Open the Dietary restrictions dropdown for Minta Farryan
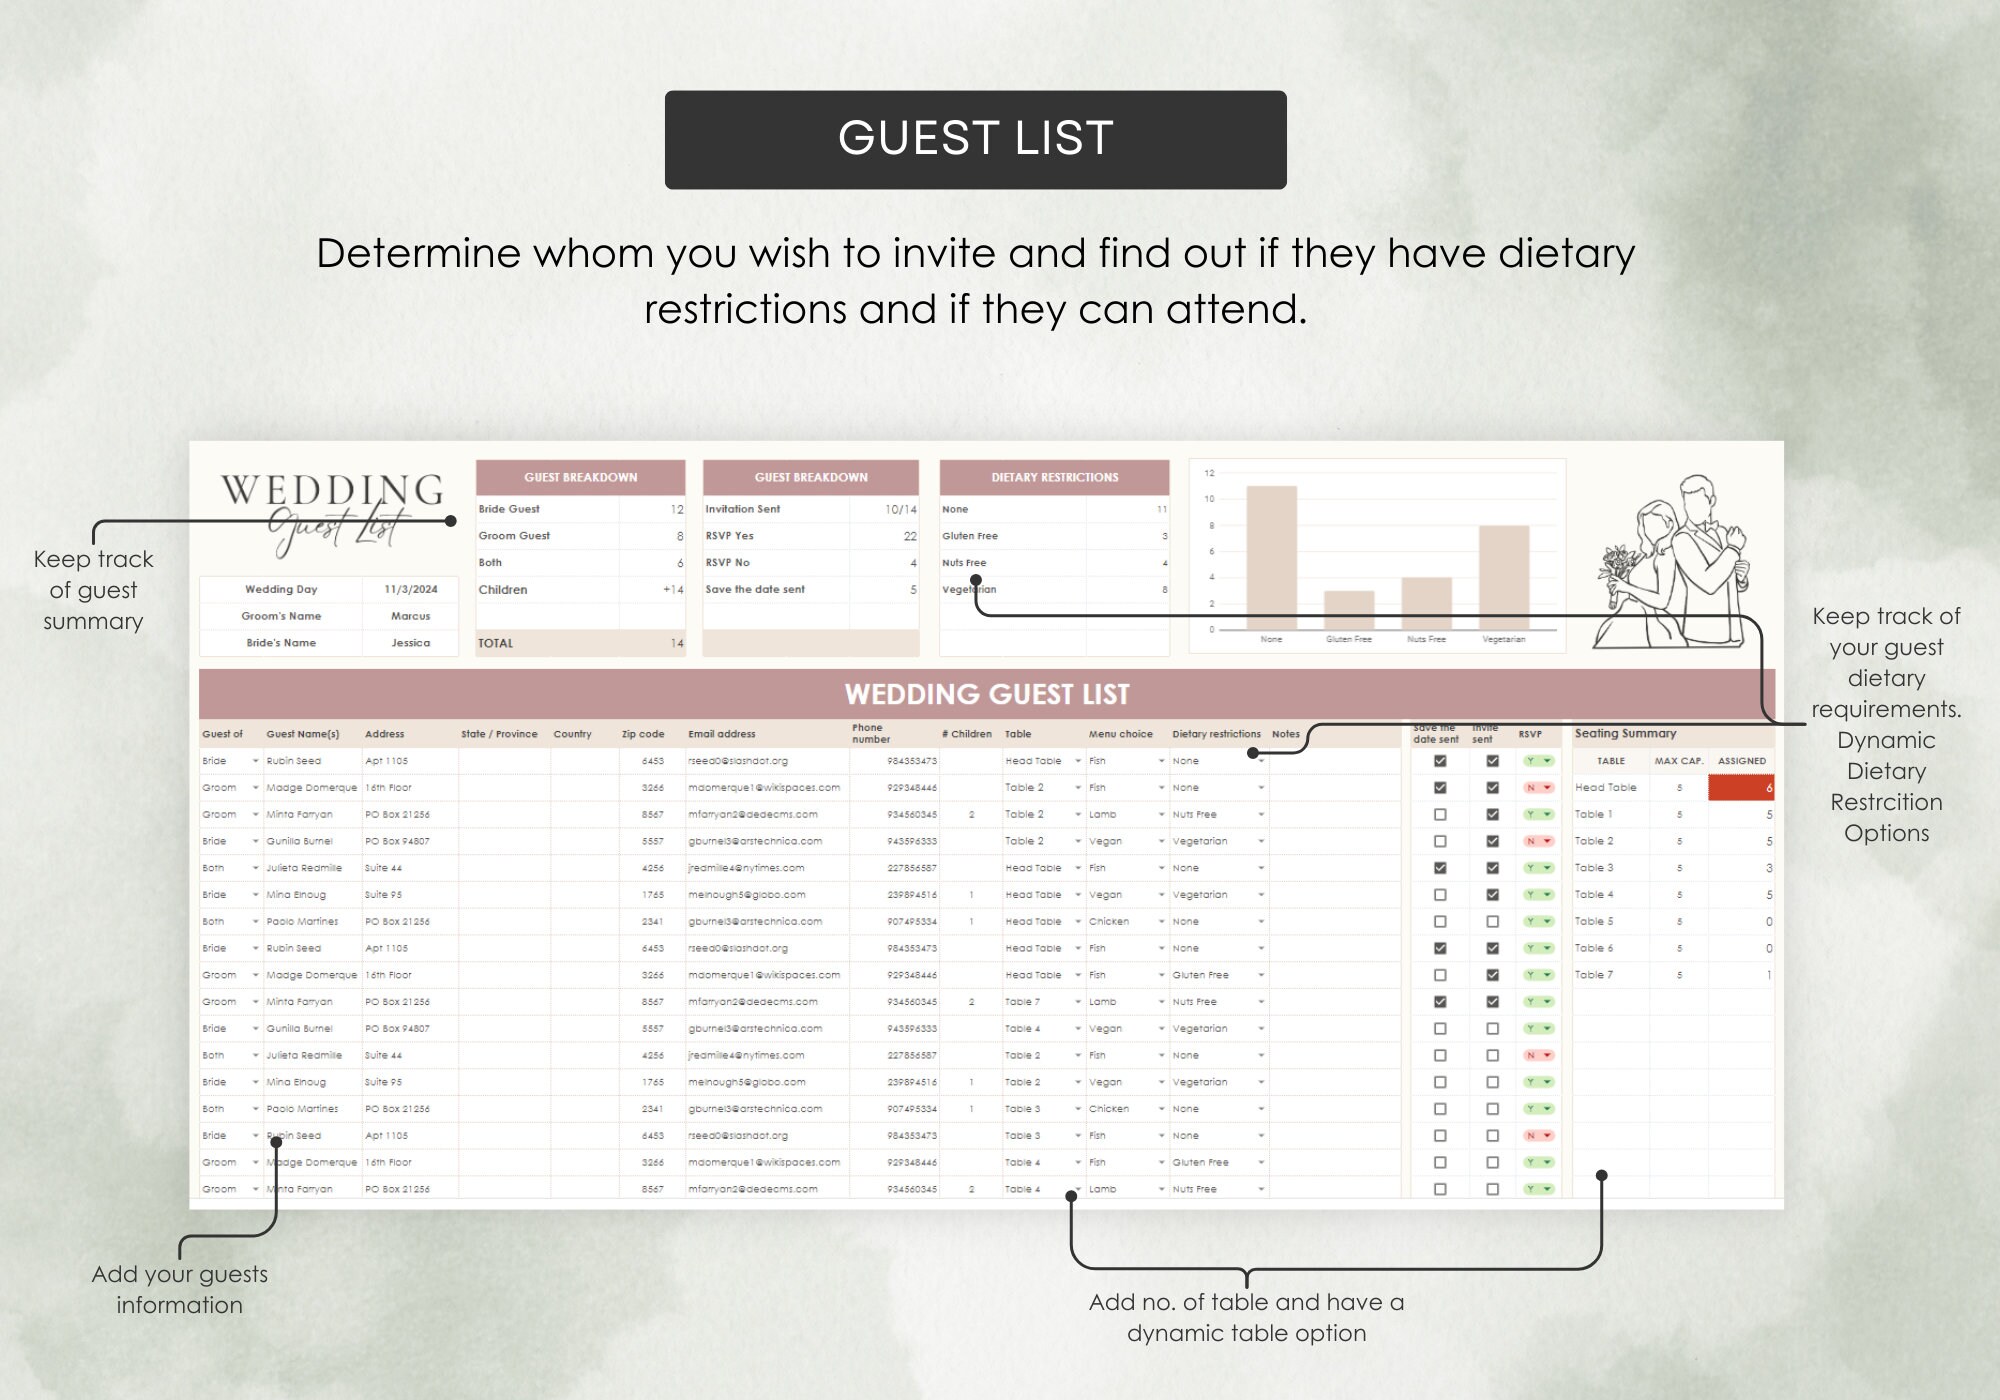The height and width of the screenshot is (1400, 2000). coord(1260,814)
